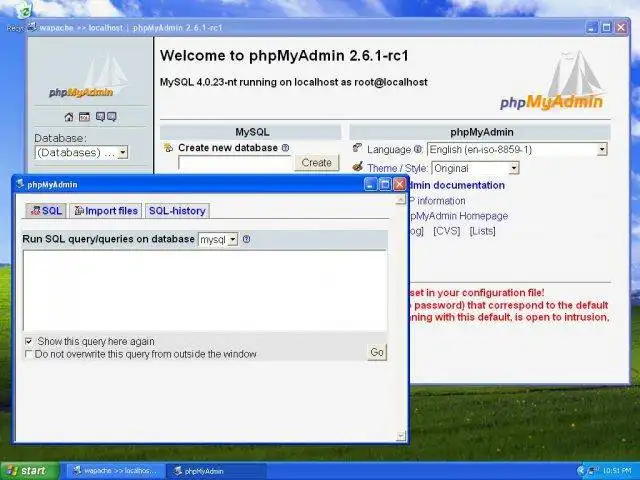Follow the [CVS] link
The width and height of the screenshot is (640, 480).
click(447, 231)
